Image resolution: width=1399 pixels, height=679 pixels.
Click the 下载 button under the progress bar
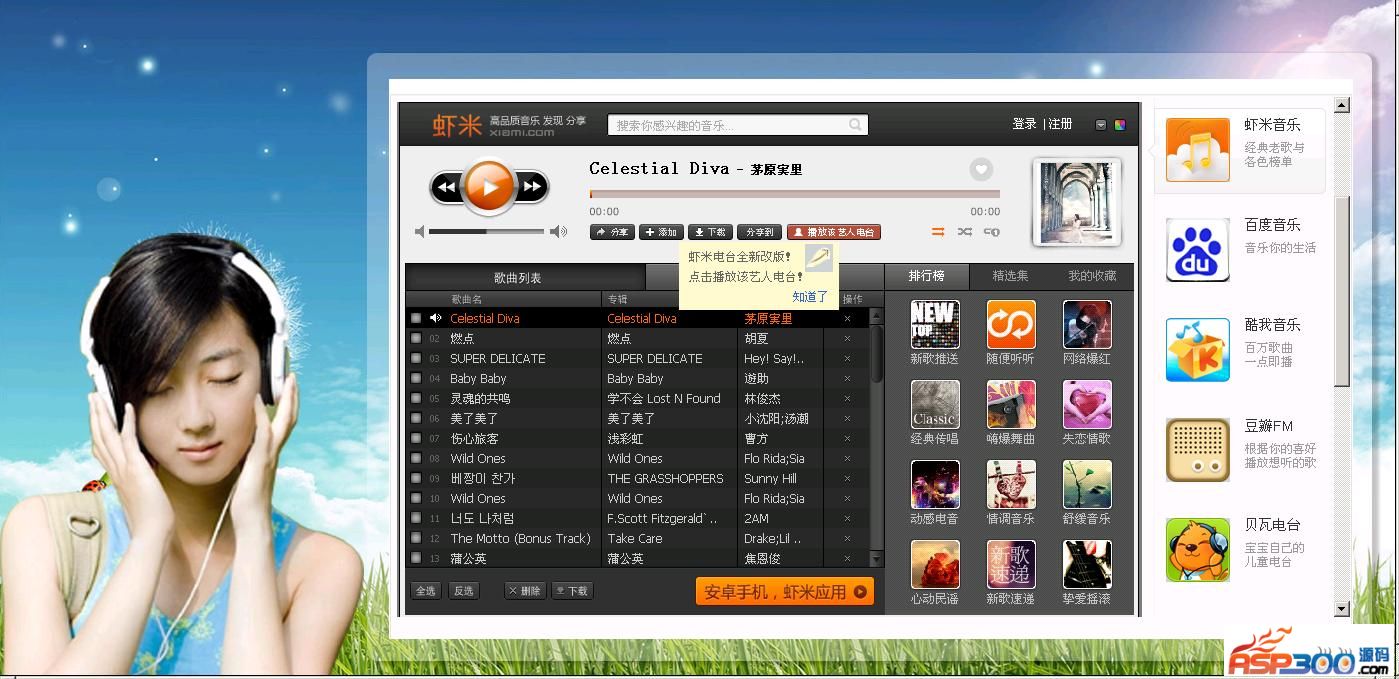(x=710, y=232)
